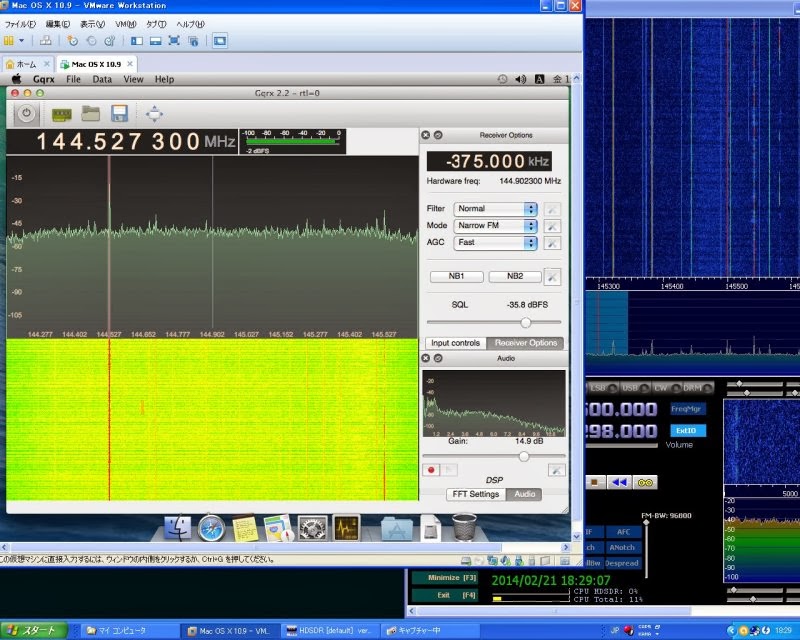The width and height of the screenshot is (800, 640).
Task: Click the audio record red dot button
Action: [x=432, y=469]
